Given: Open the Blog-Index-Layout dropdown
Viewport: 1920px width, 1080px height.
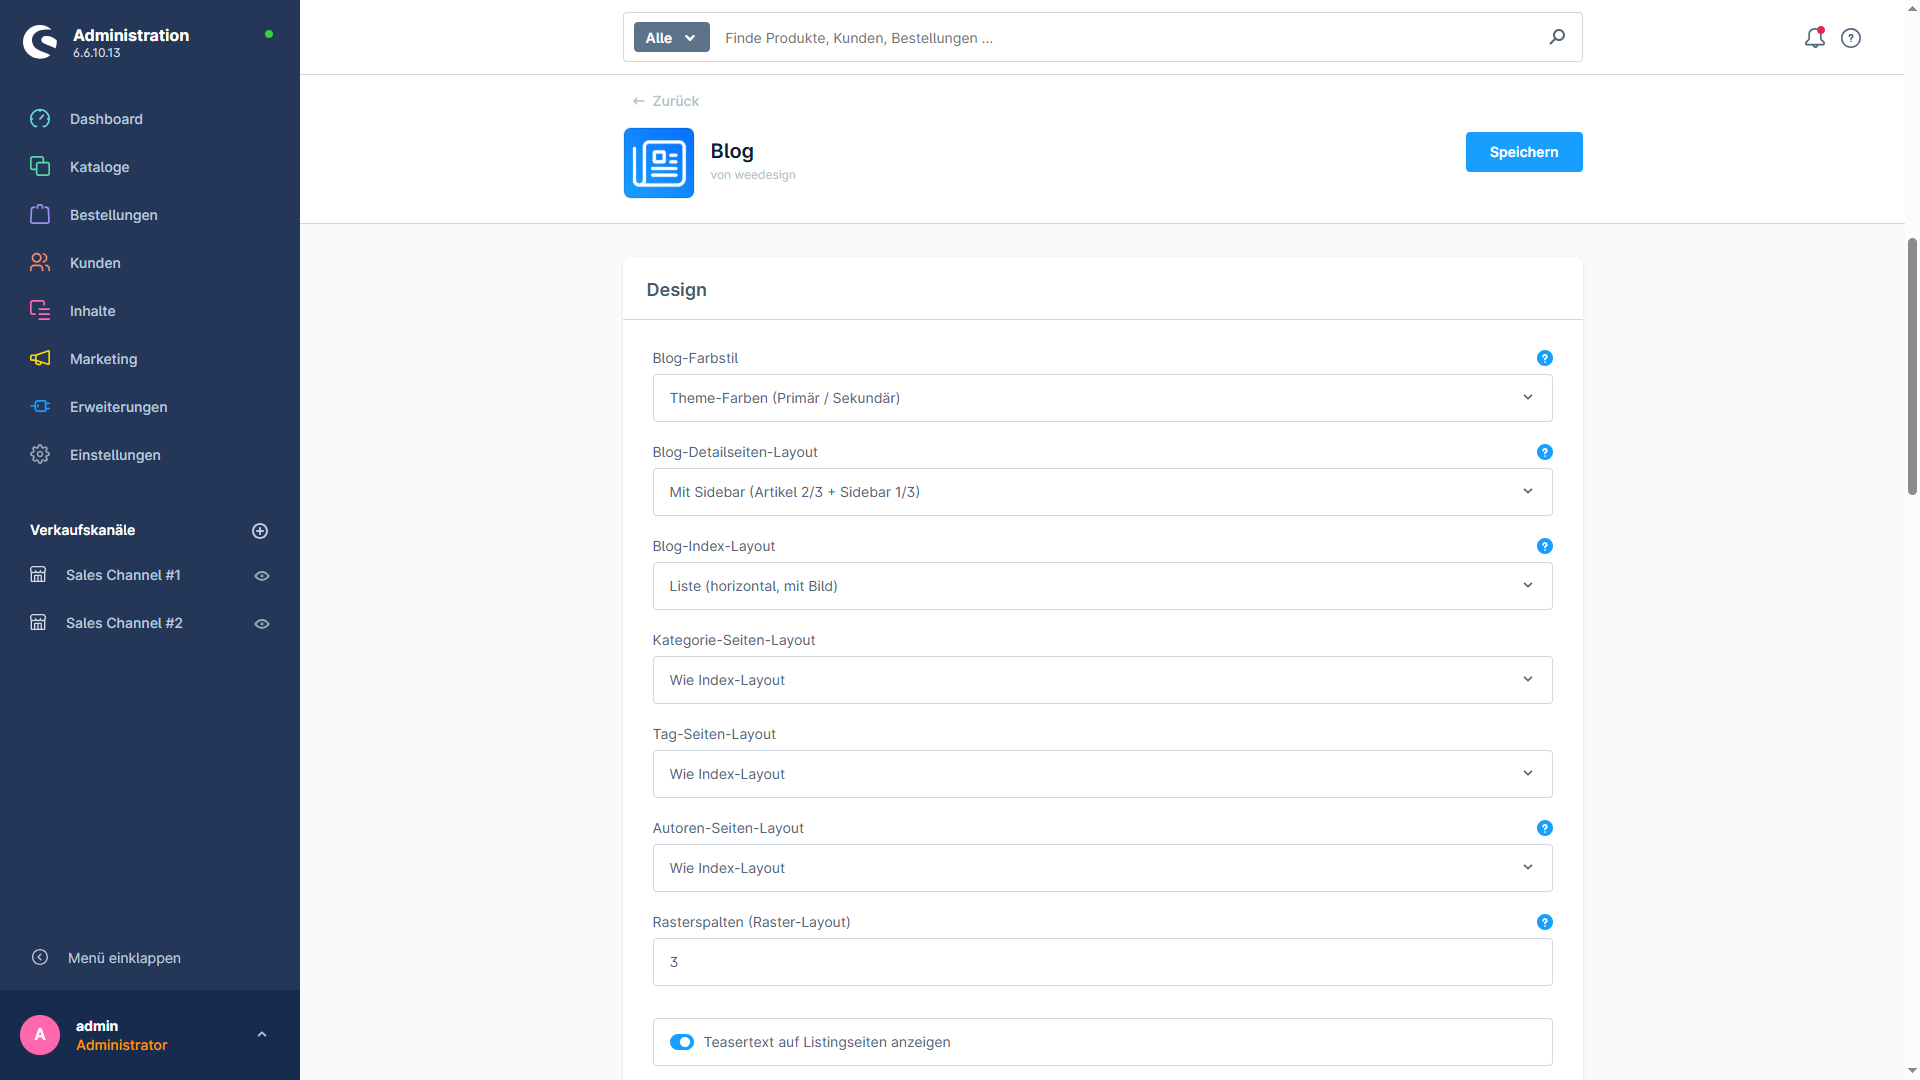Looking at the screenshot, I should point(1102,586).
